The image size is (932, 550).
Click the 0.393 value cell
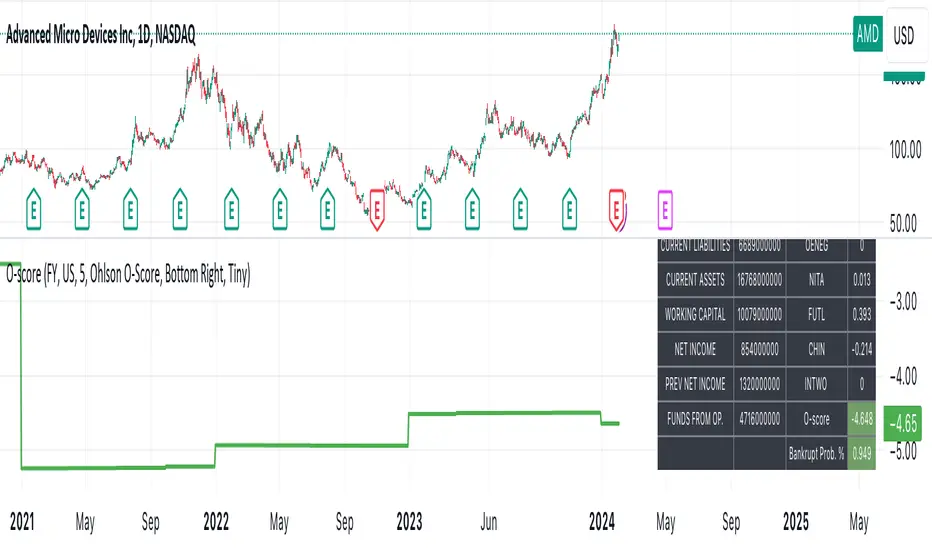[861, 314]
